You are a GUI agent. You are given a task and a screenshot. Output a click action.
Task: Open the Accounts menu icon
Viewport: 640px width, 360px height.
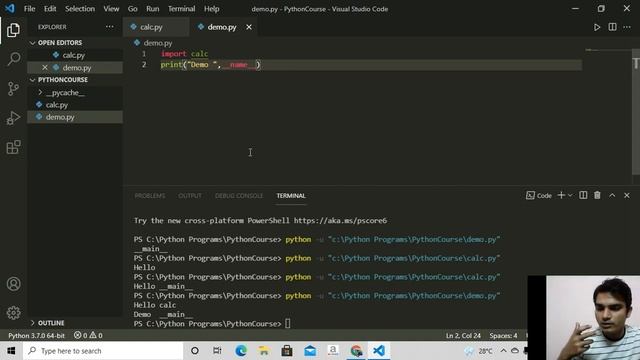click(x=13, y=284)
